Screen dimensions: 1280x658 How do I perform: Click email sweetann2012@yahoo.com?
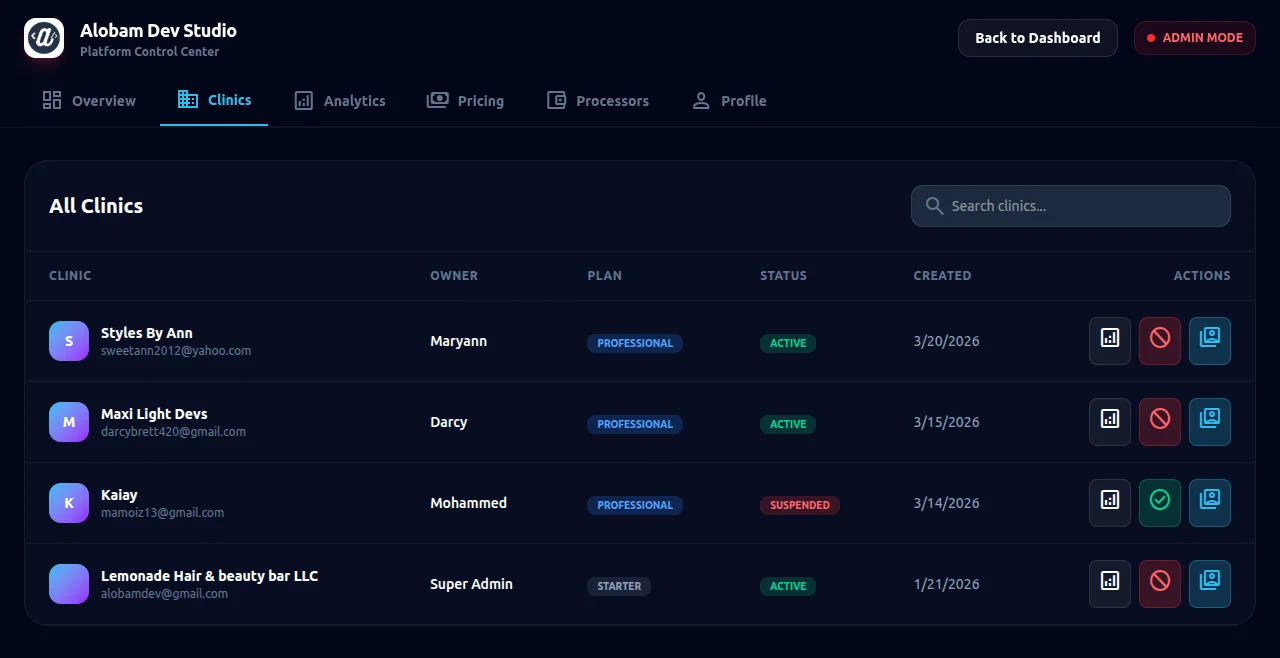point(176,351)
